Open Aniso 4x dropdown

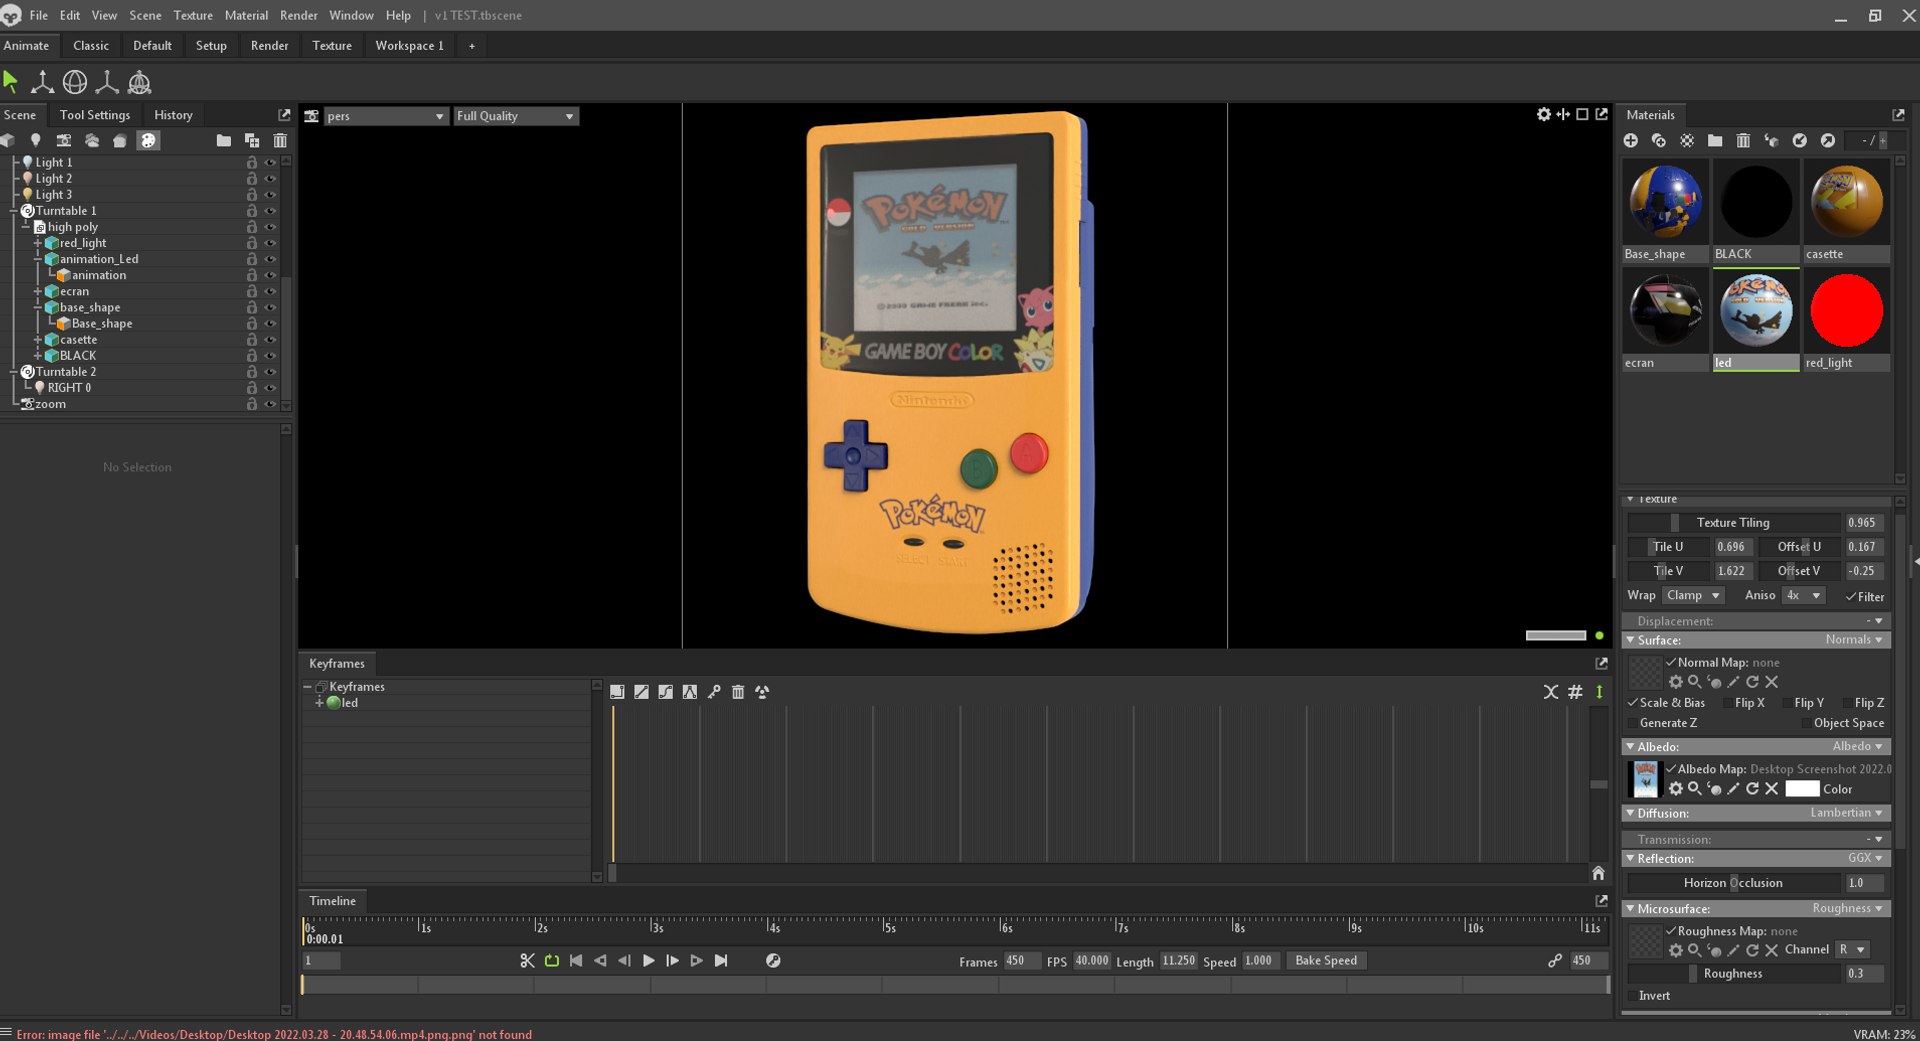point(1805,595)
